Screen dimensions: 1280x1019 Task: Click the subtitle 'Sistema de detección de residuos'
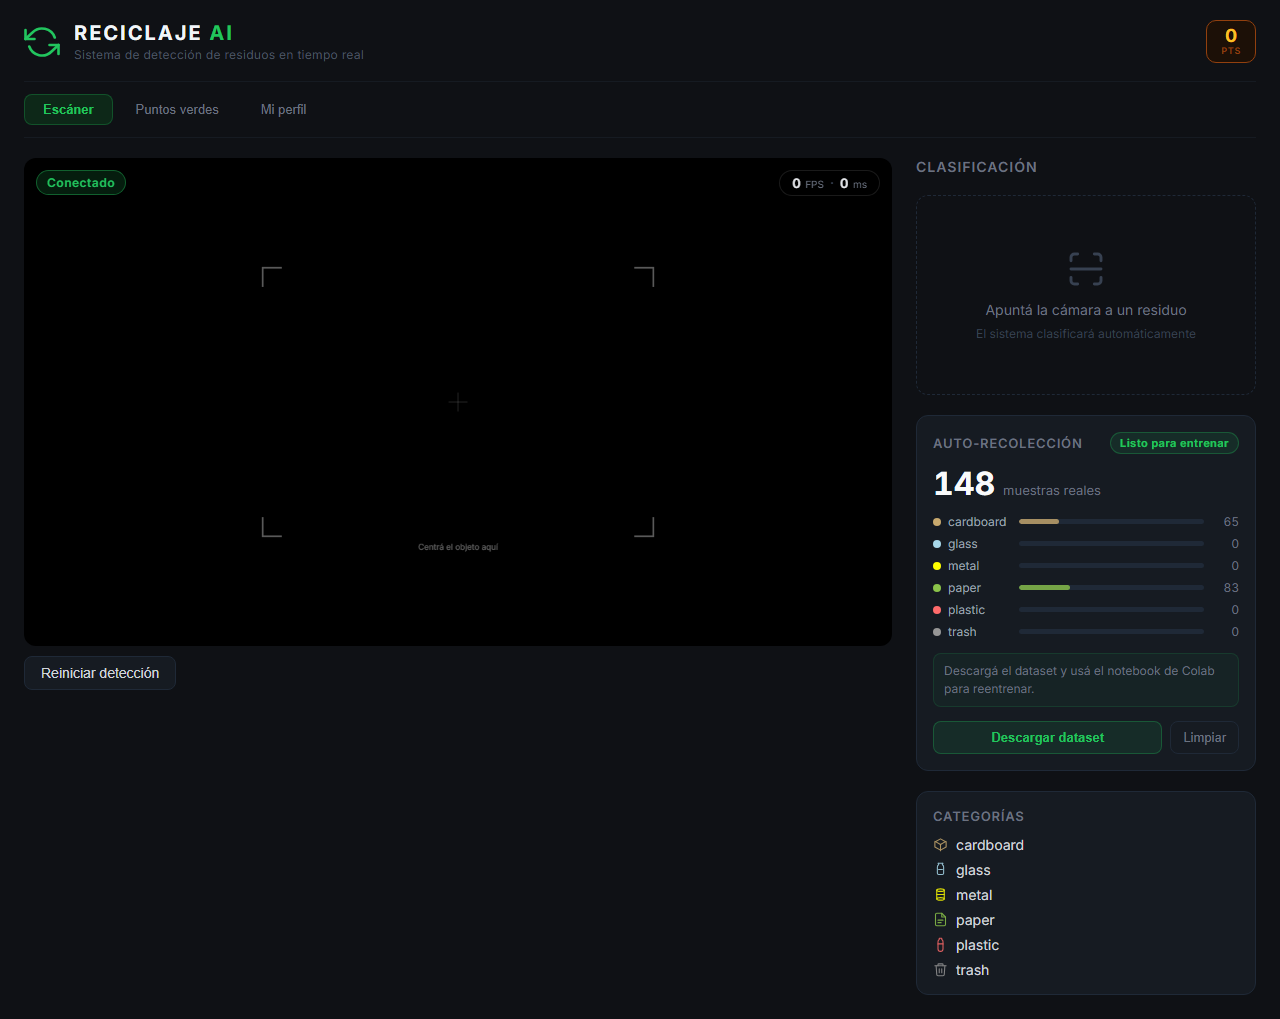[x=219, y=55]
